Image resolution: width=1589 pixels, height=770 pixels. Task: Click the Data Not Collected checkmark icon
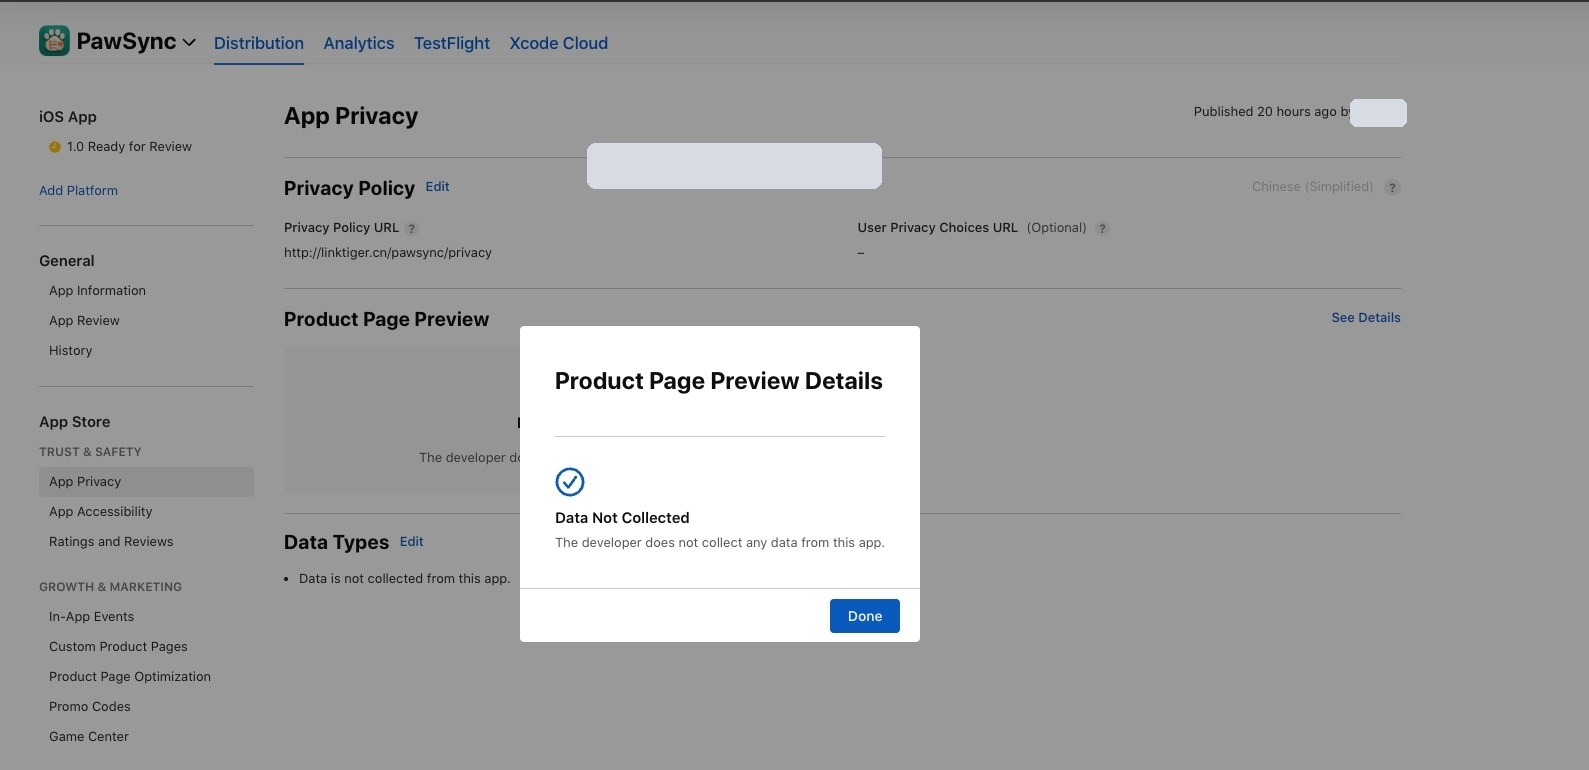[570, 482]
